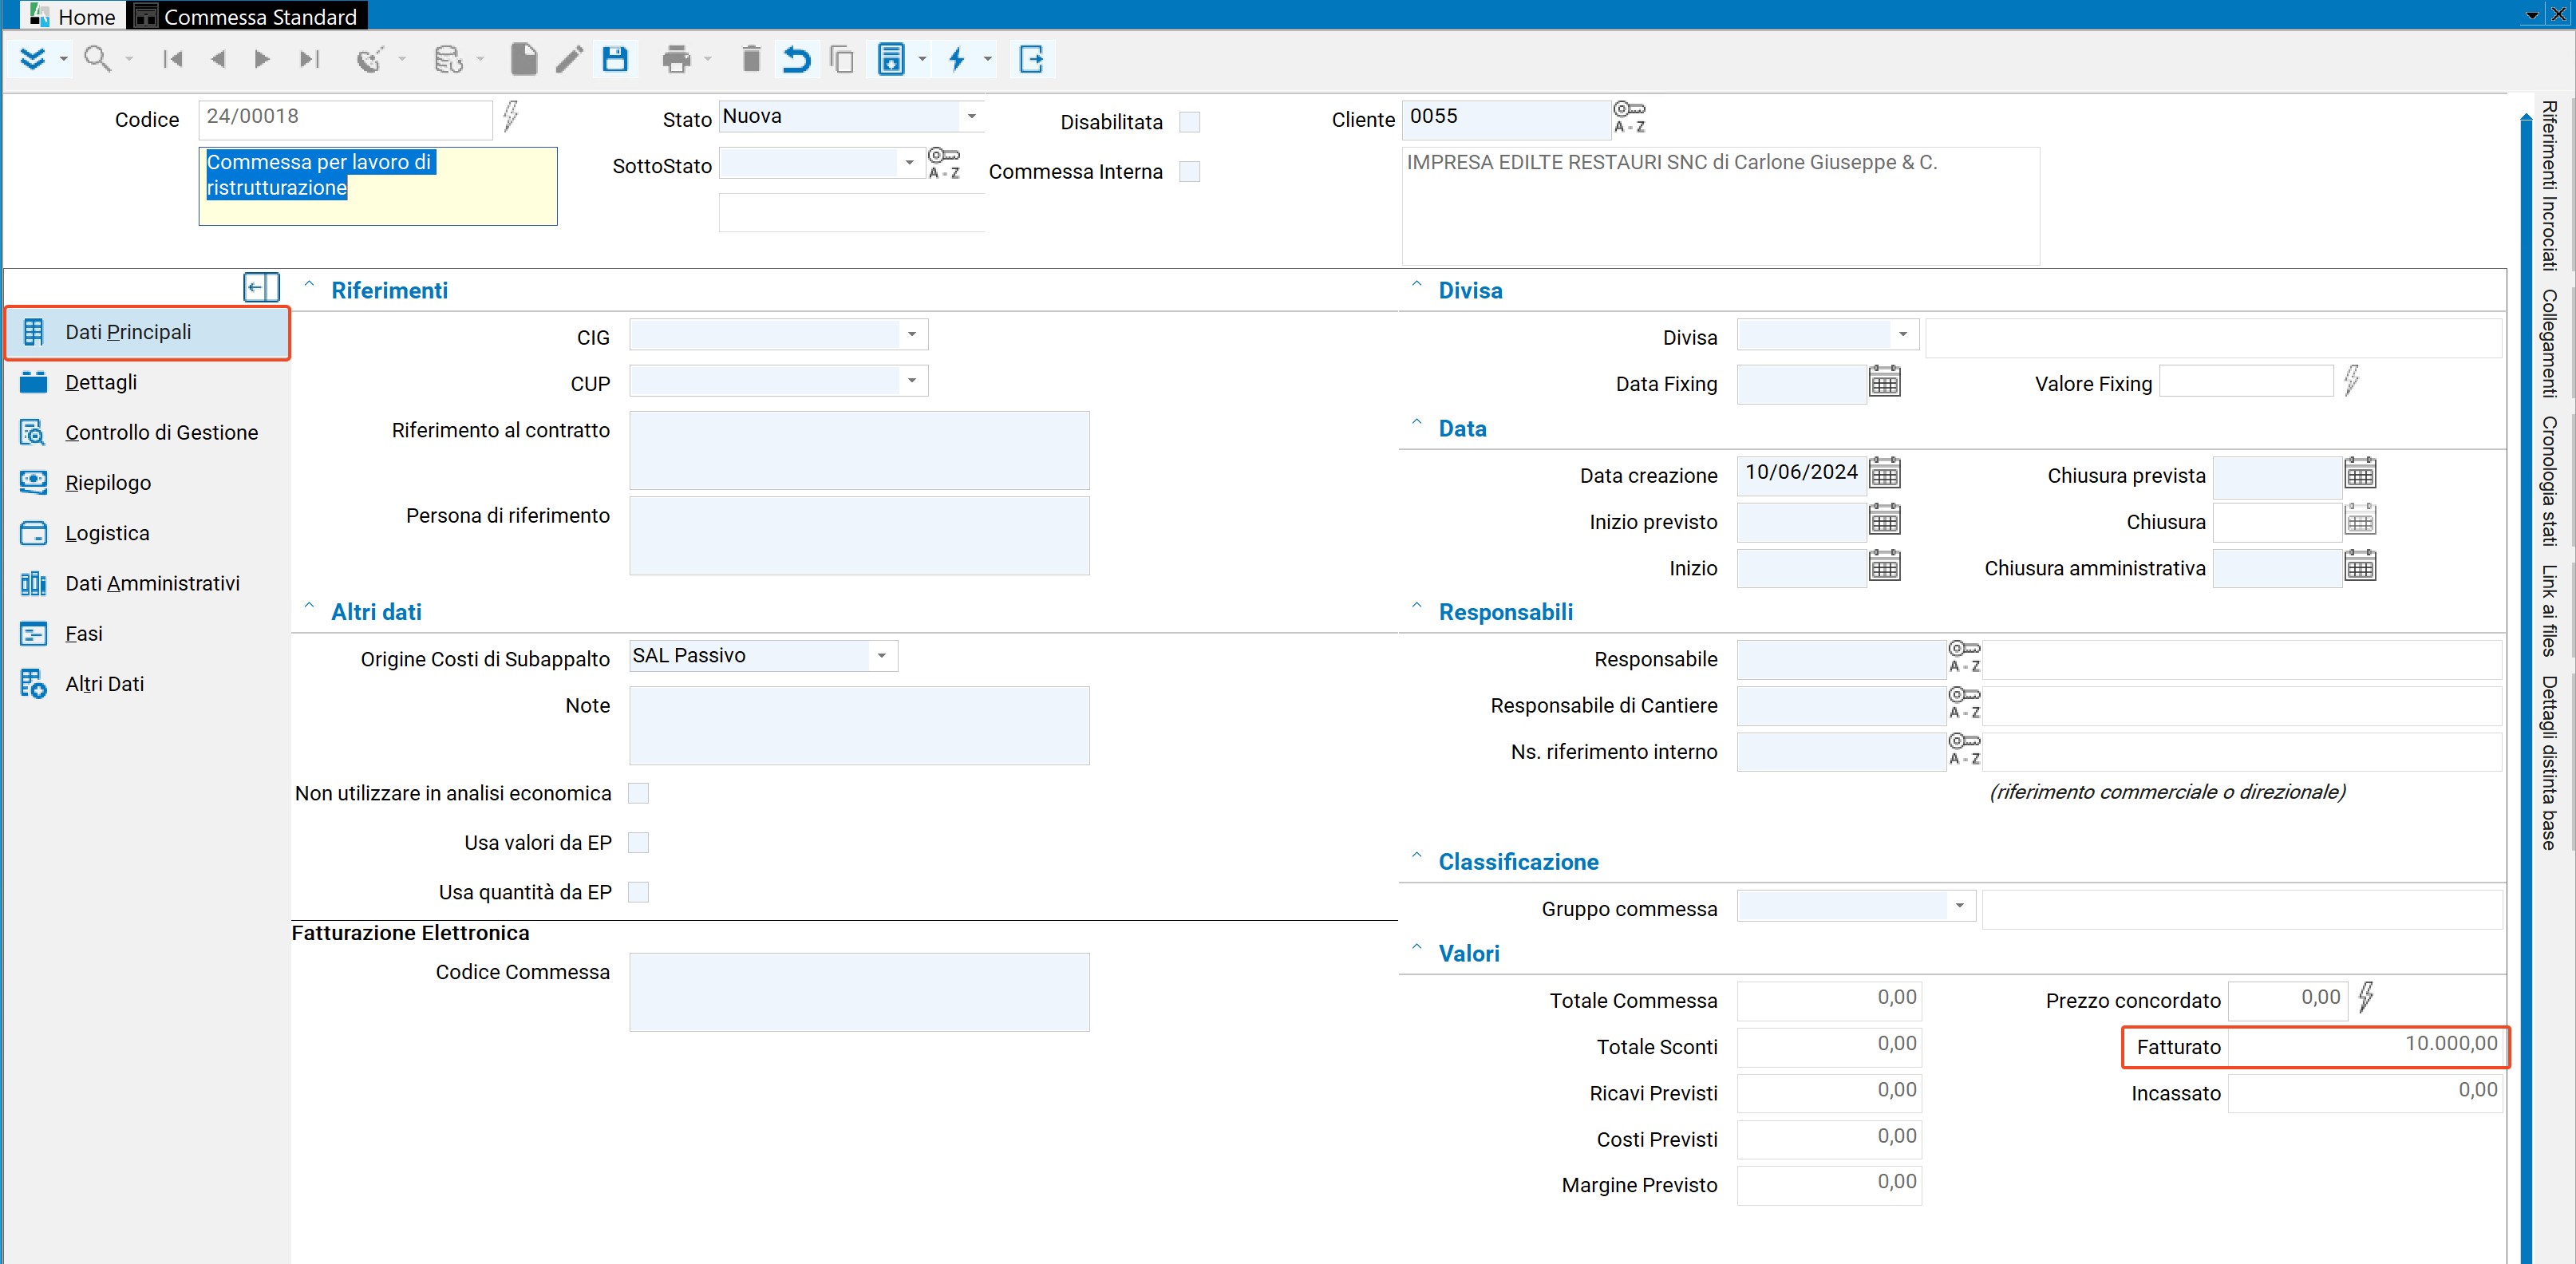Open the CIG dropdown
Image resolution: width=2576 pixels, height=1264 pixels.
912,334
